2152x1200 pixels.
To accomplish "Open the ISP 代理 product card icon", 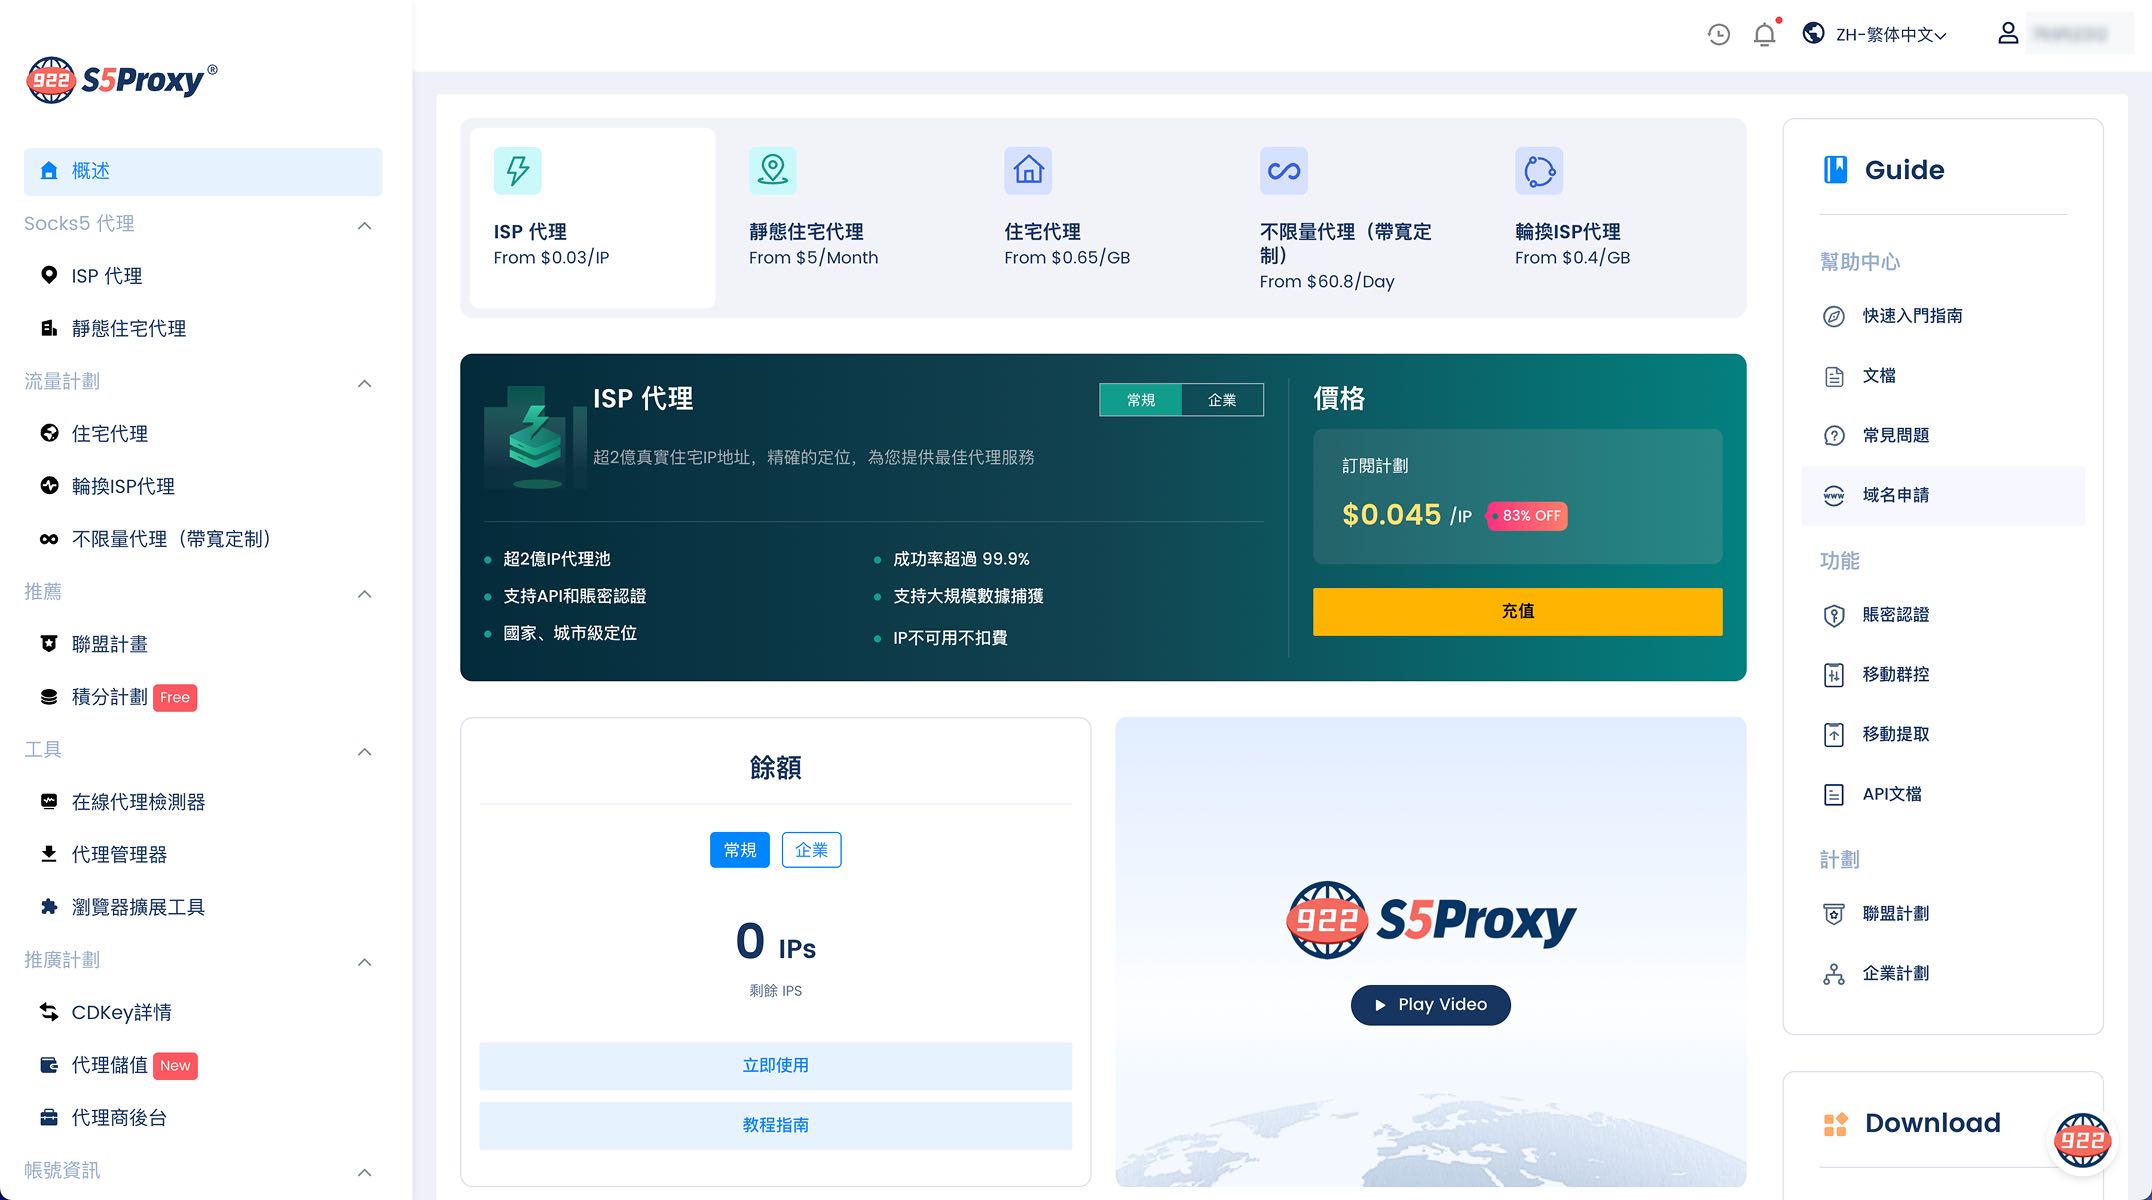I will click(x=516, y=170).
